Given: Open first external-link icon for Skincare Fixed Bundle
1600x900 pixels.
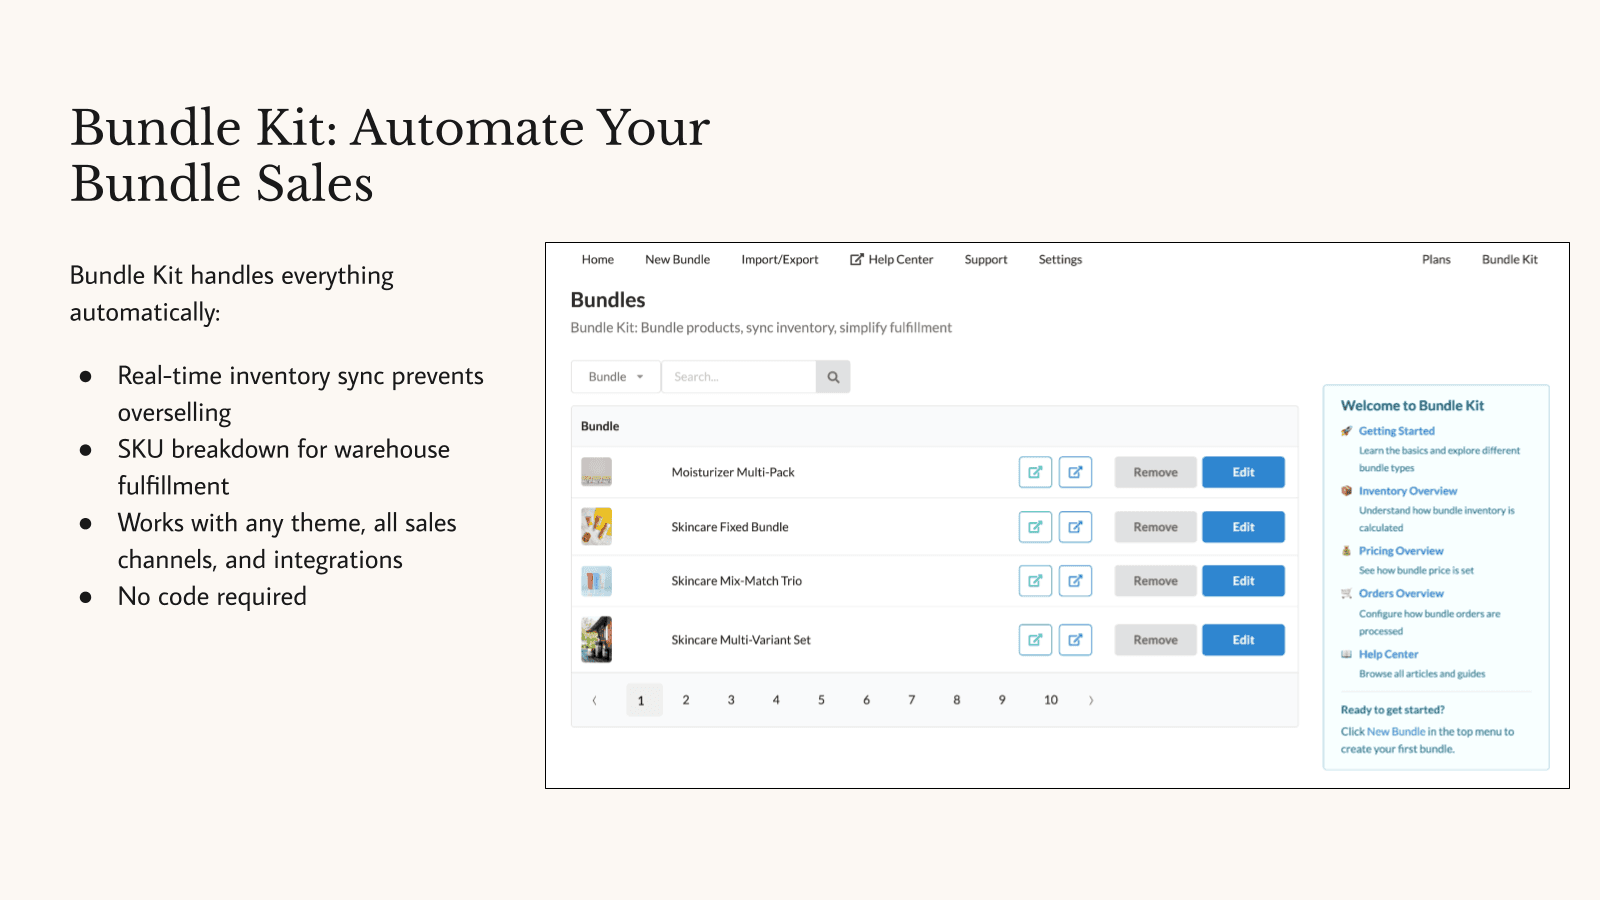Looking at the screenshot, I should tap(1035, 527).
